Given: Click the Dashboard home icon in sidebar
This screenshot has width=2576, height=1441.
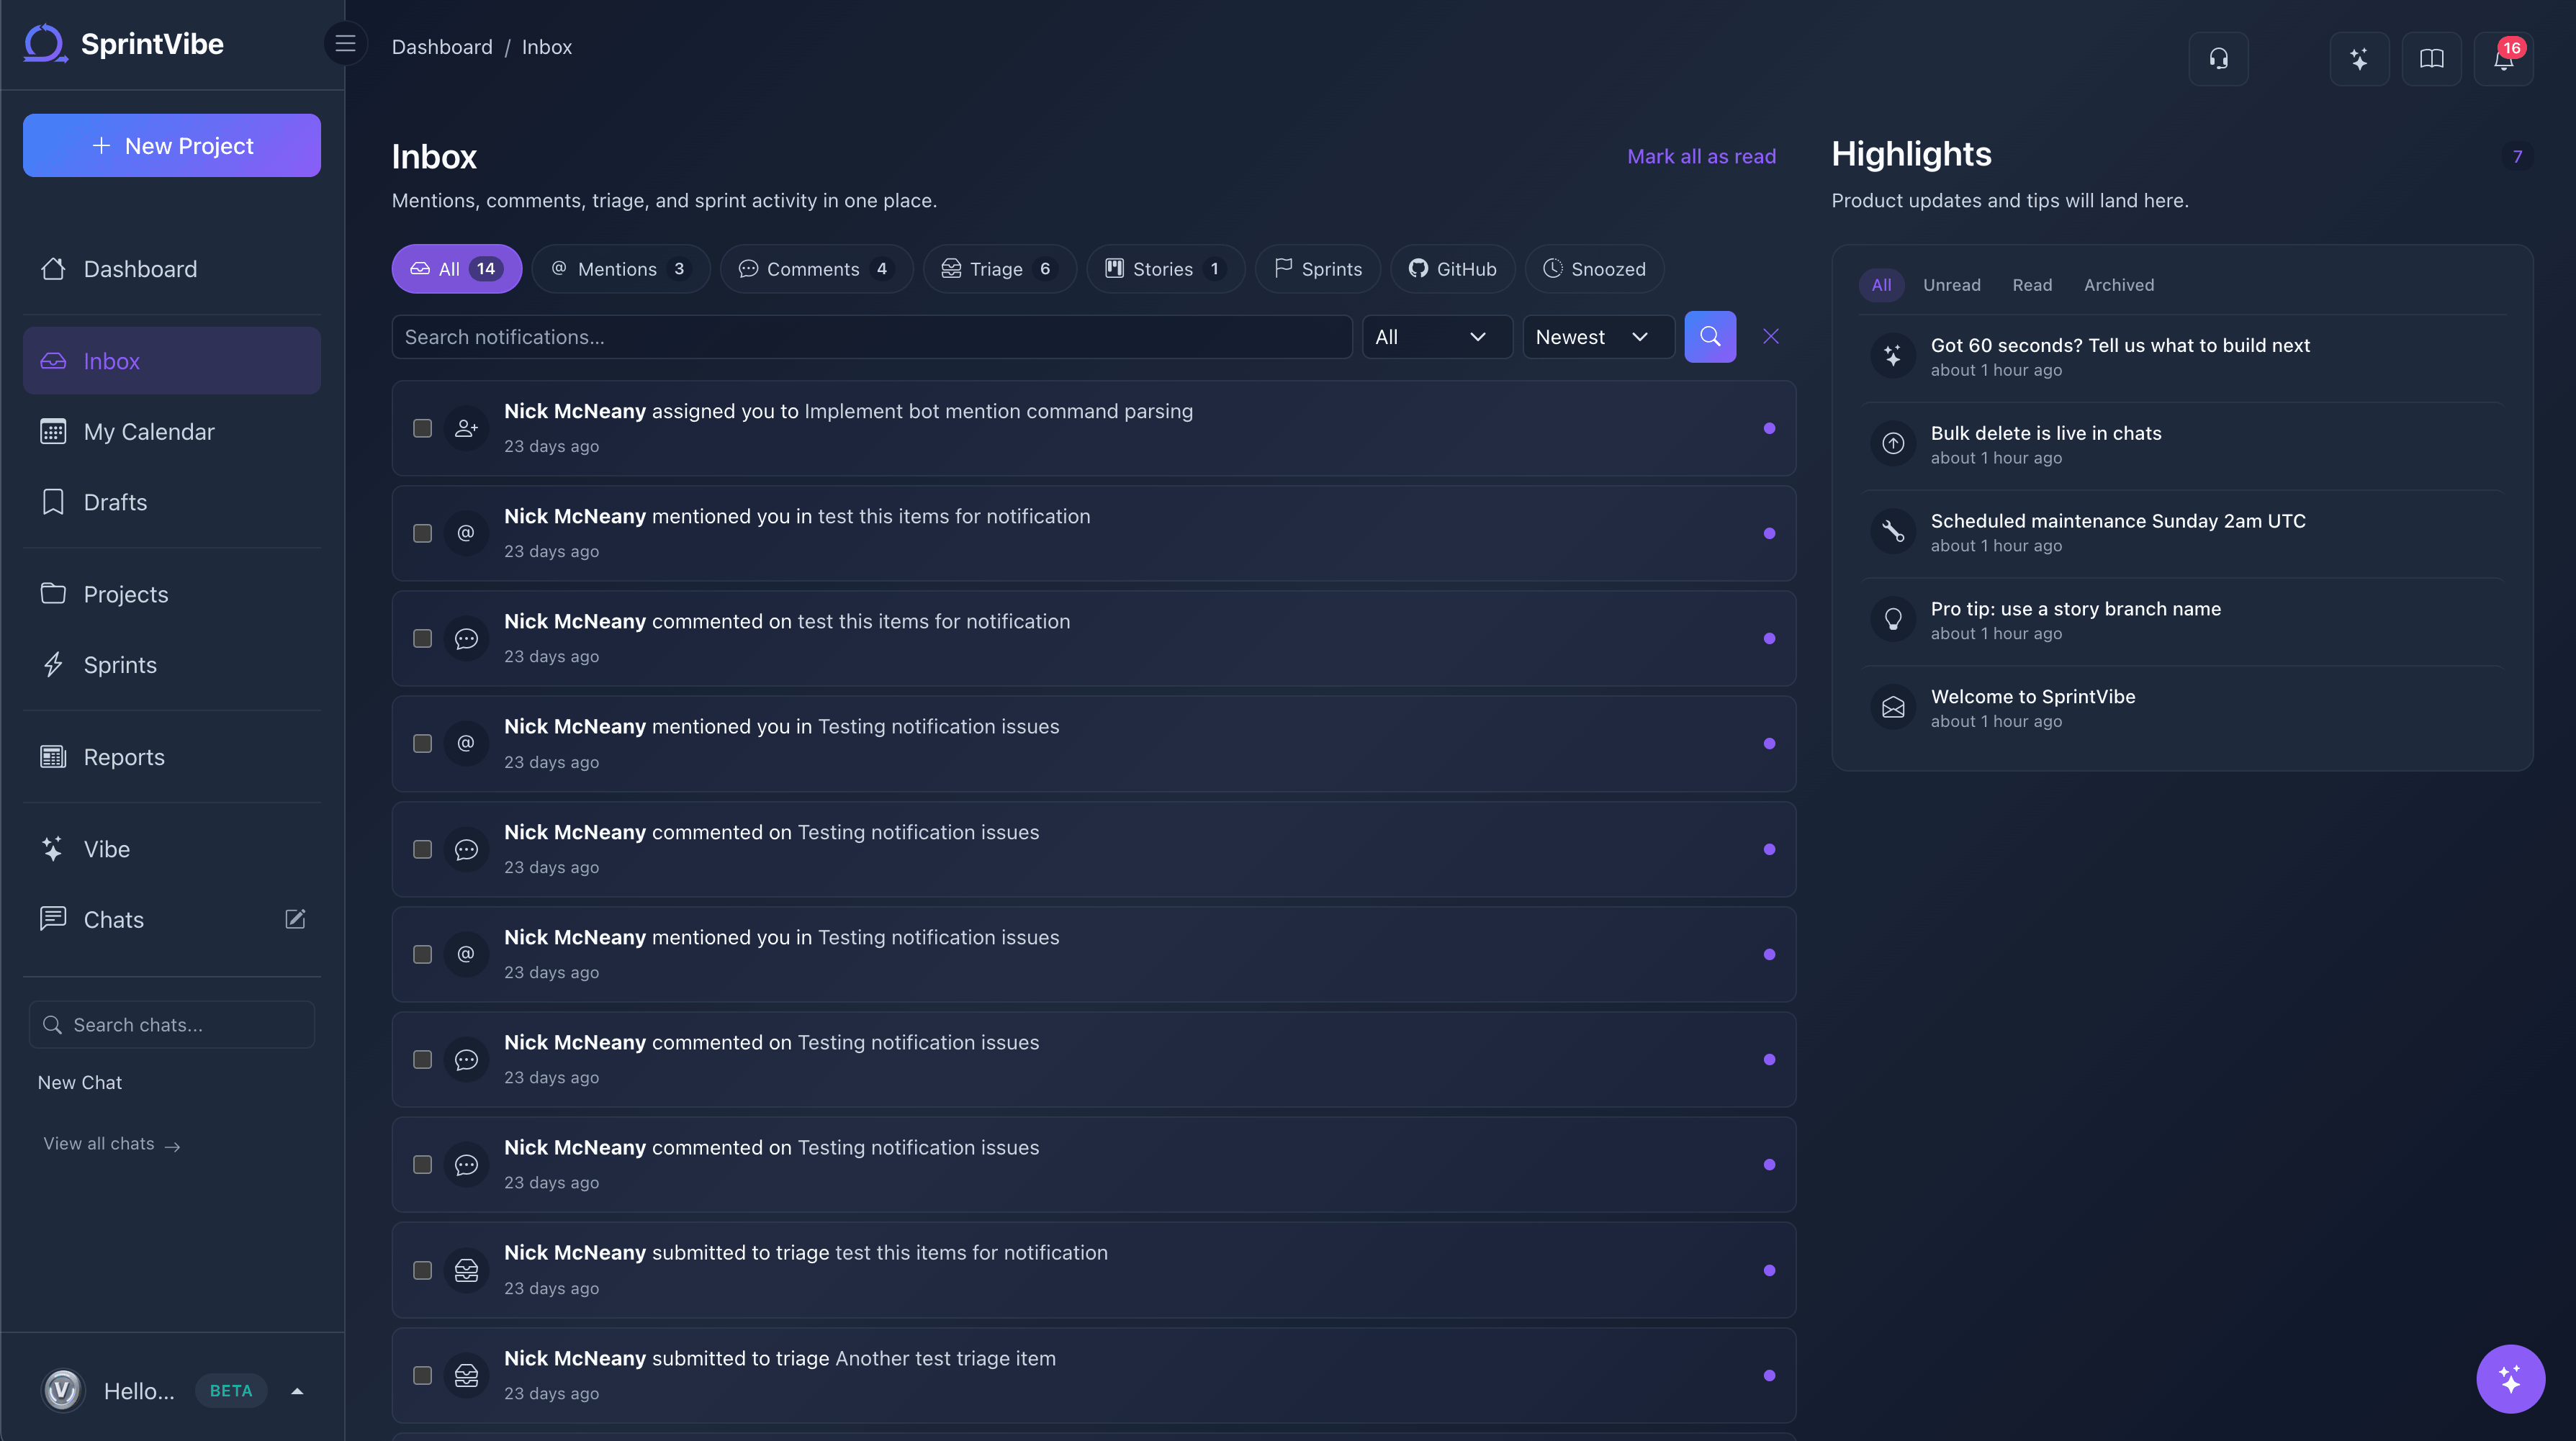Looking at the screenshot, I should [53, 269].
